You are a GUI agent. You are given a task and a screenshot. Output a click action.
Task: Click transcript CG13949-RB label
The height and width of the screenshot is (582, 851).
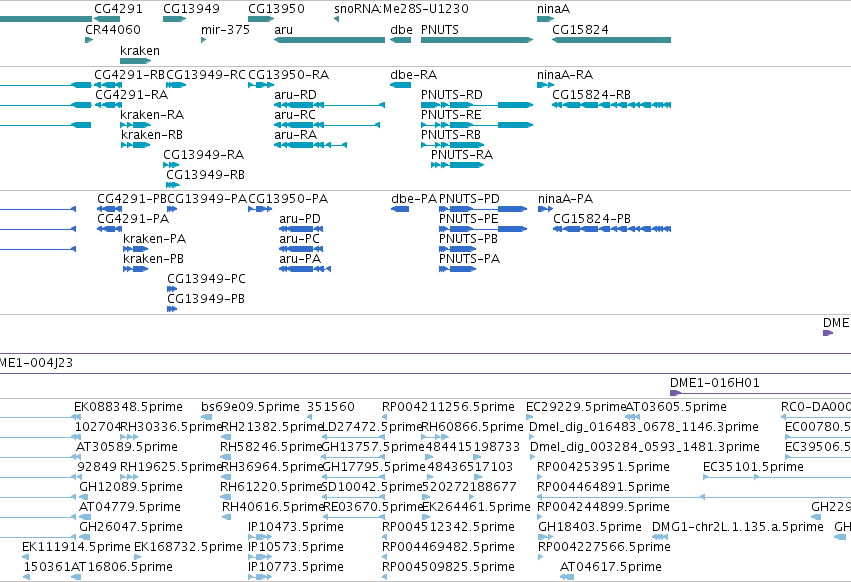click(x=205, y=175)
